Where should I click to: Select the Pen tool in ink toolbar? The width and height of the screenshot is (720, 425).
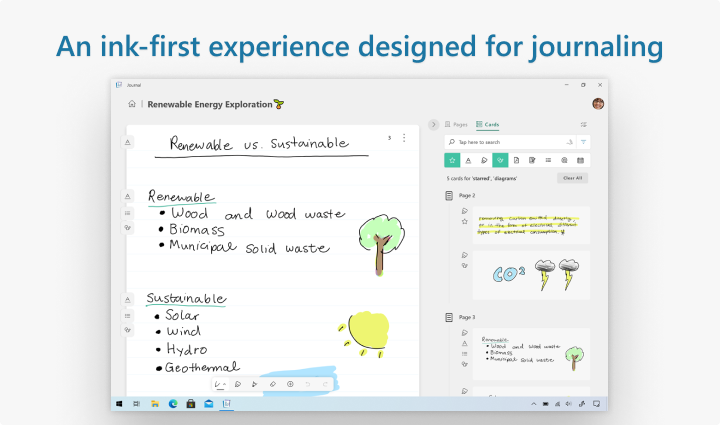(218, 385)
